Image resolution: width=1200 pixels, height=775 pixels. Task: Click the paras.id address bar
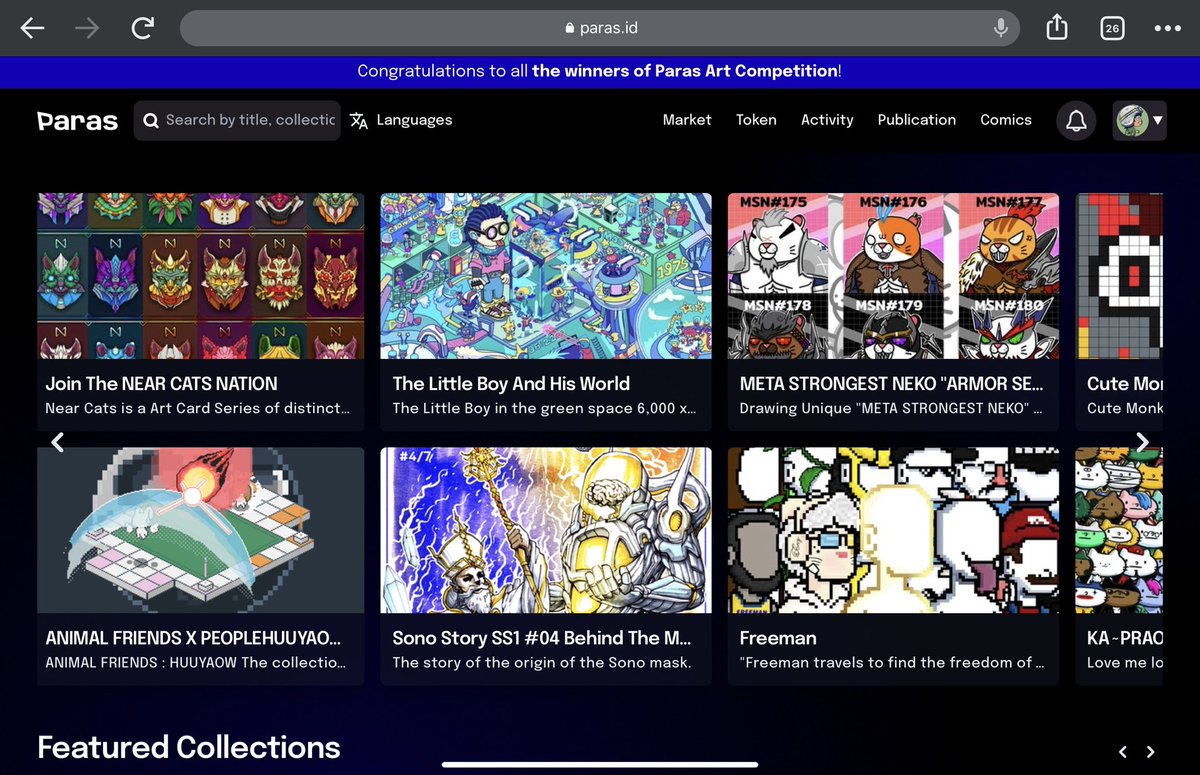pyautogui.click(x=600, y=28)
